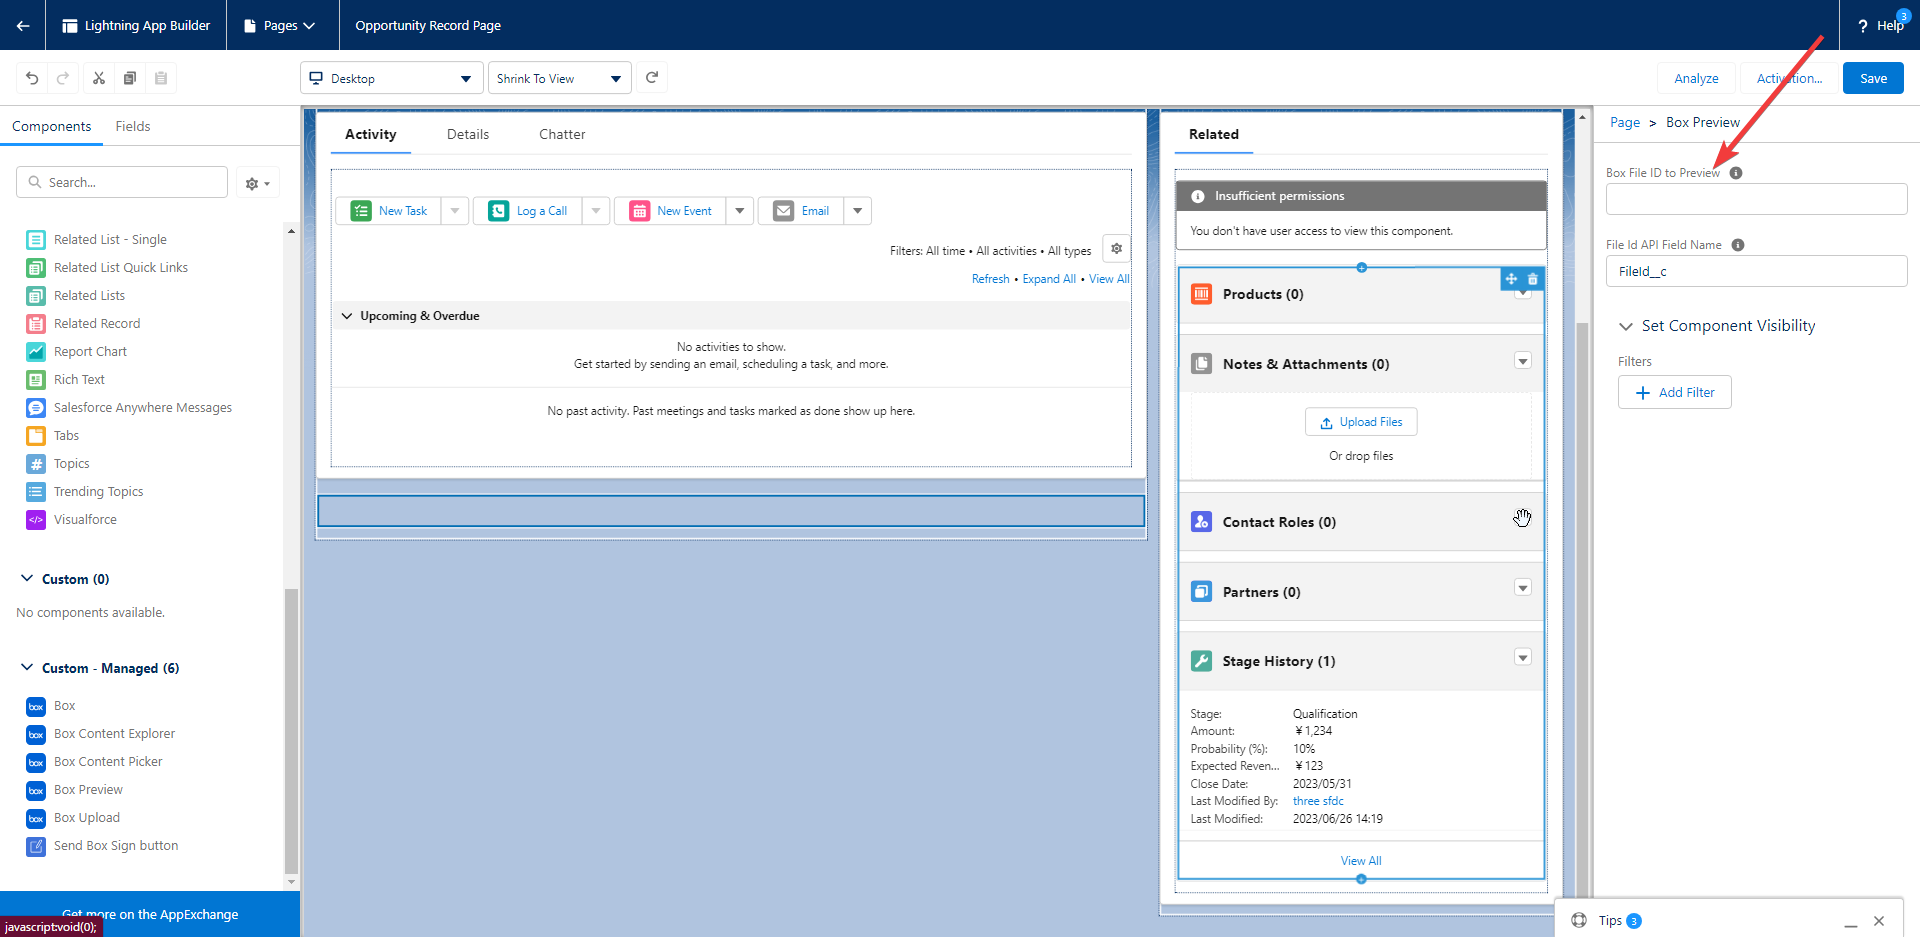Delete the selected Related Lists component
The height and width of the screenshot is (937, 1920).
point(1533,279)
